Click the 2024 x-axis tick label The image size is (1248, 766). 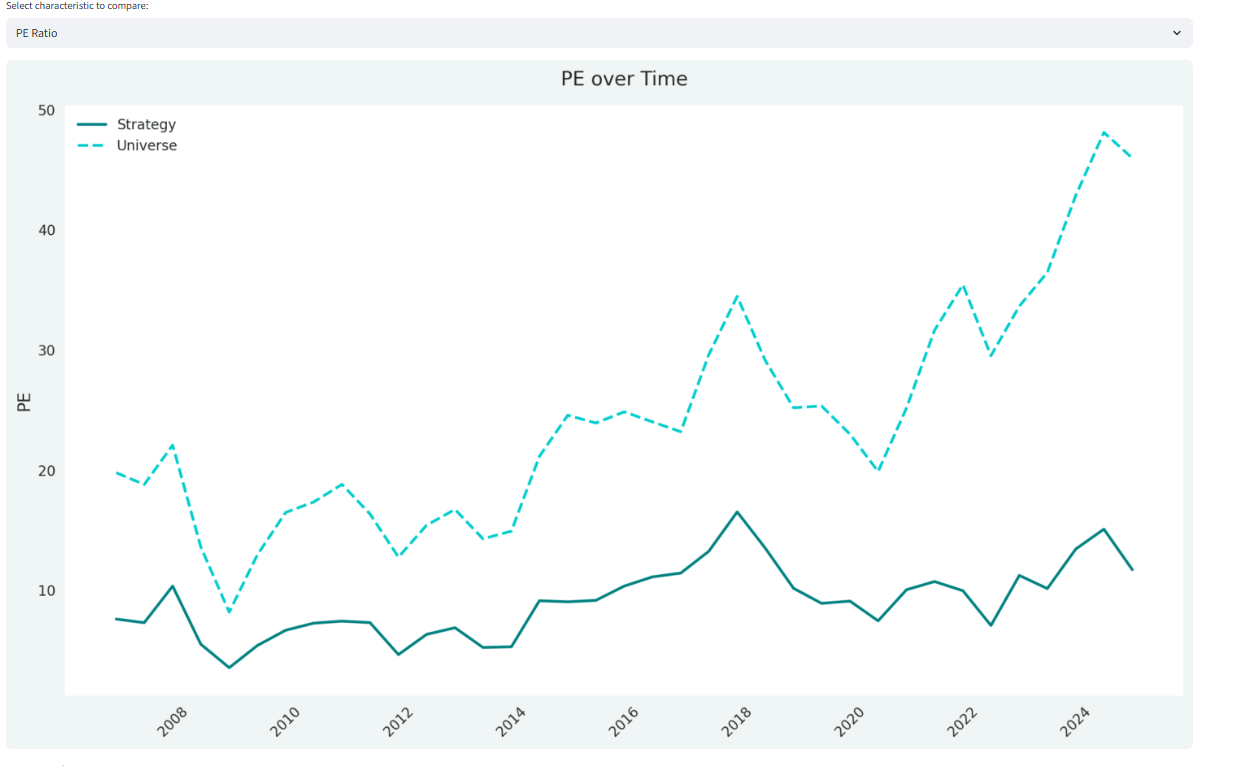click(1076, 718)
